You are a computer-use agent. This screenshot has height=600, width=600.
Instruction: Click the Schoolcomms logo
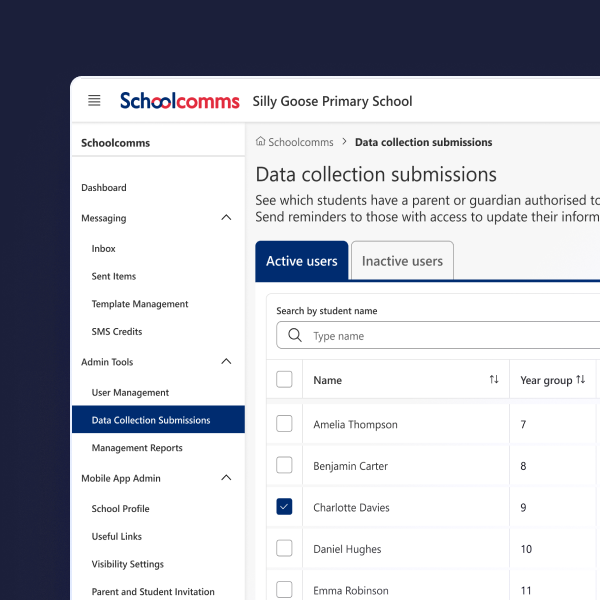click(180, 101)
